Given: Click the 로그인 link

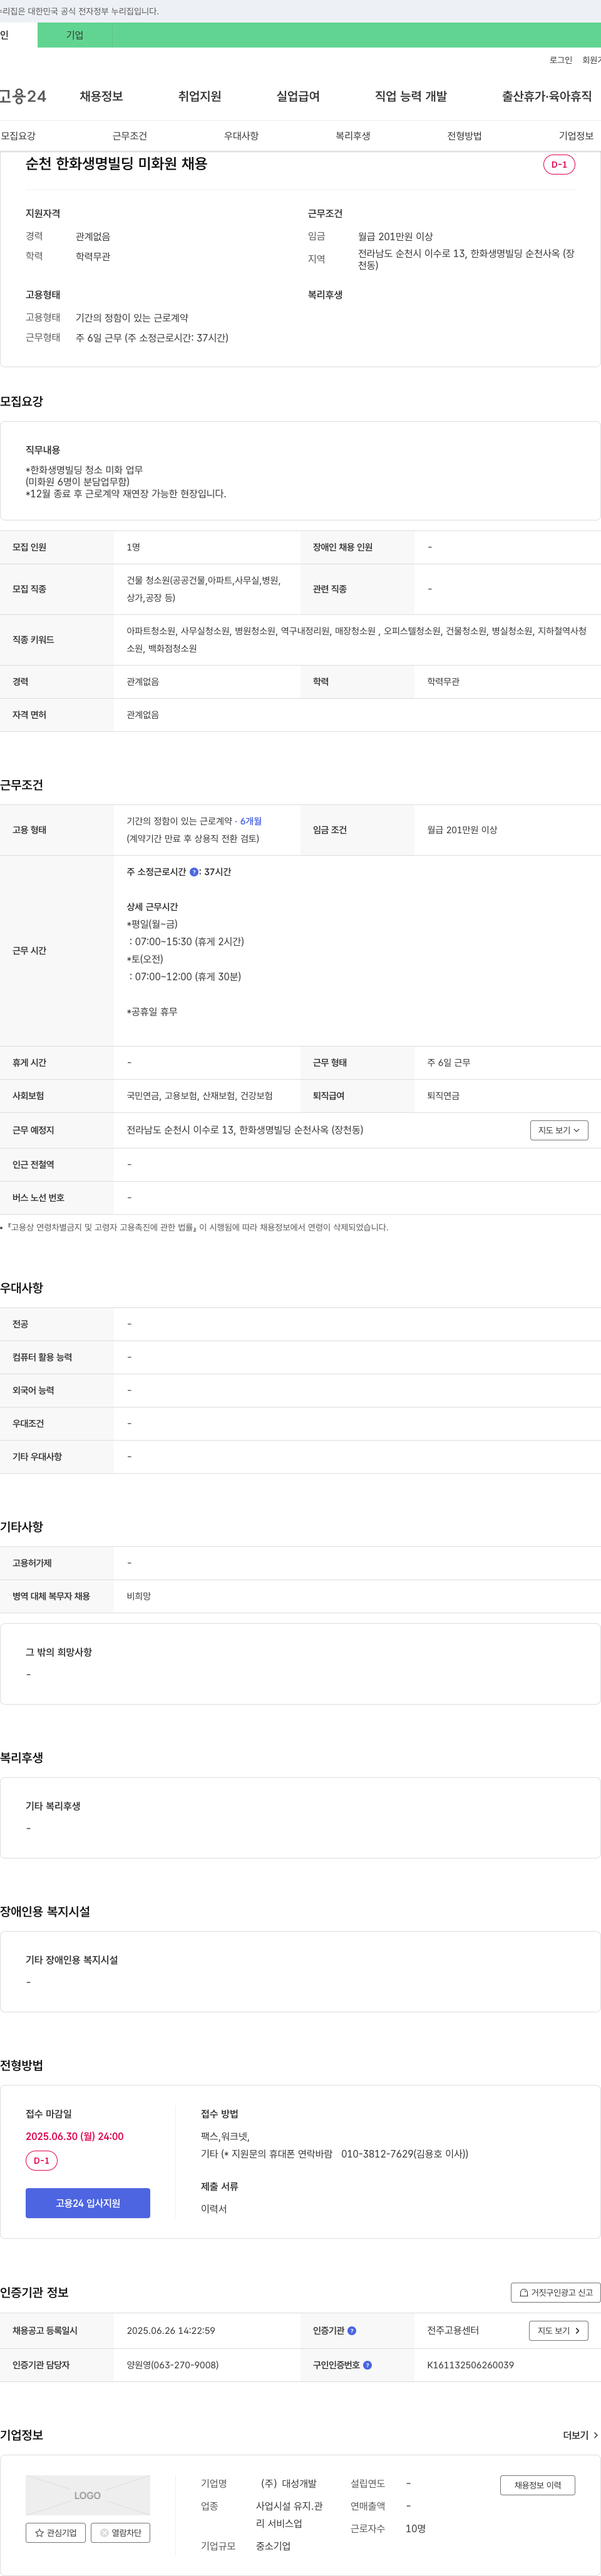Looking at the screenshot, I should click(x=560, y=60).
